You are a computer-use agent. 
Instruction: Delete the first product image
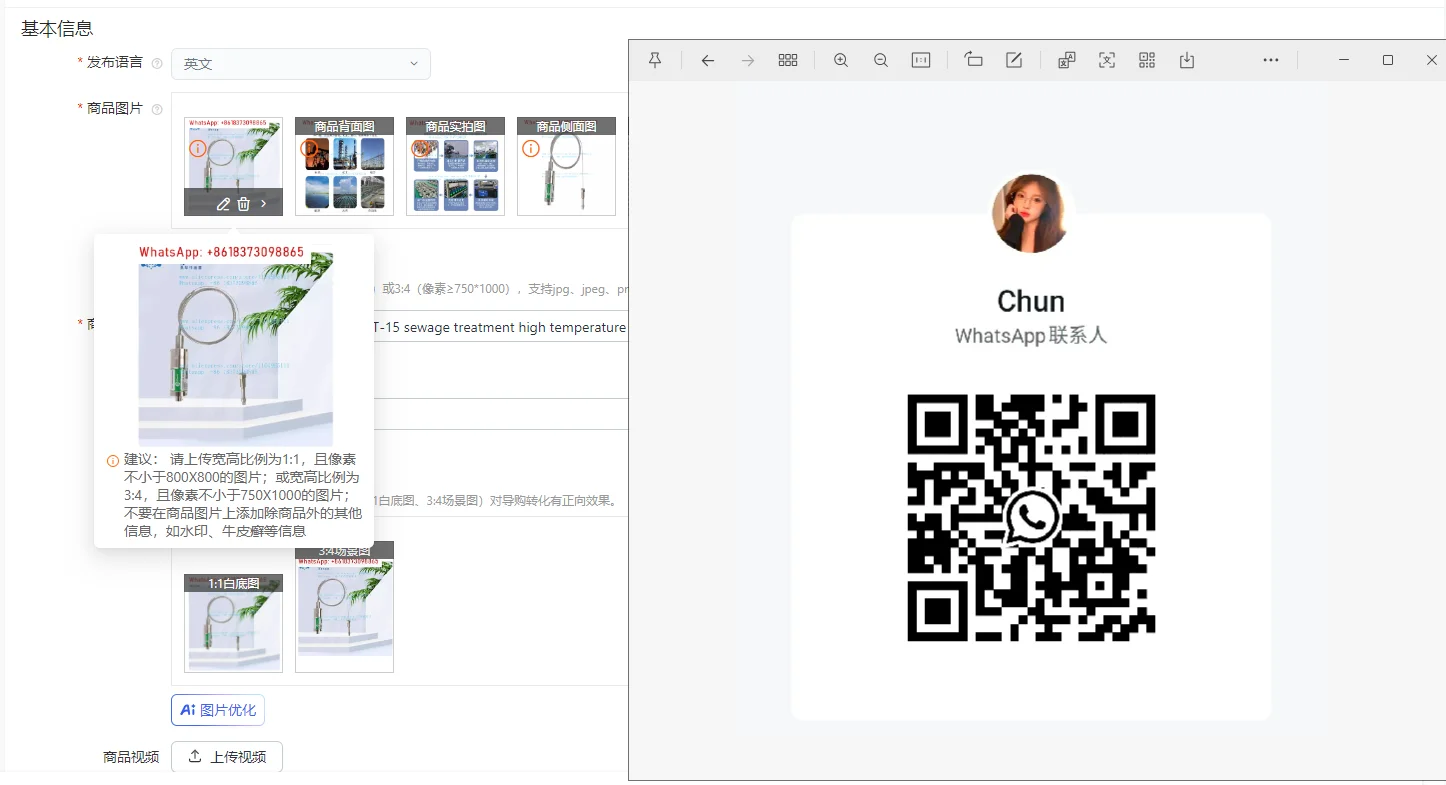pos(244,204)
